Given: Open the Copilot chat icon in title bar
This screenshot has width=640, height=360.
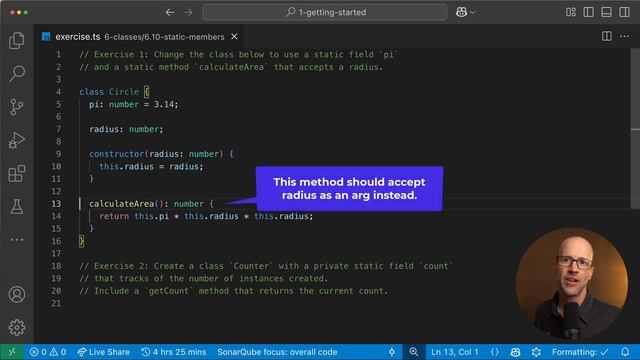Looking at the screenshot, I should pyautogui.click(x=461, y=12).
